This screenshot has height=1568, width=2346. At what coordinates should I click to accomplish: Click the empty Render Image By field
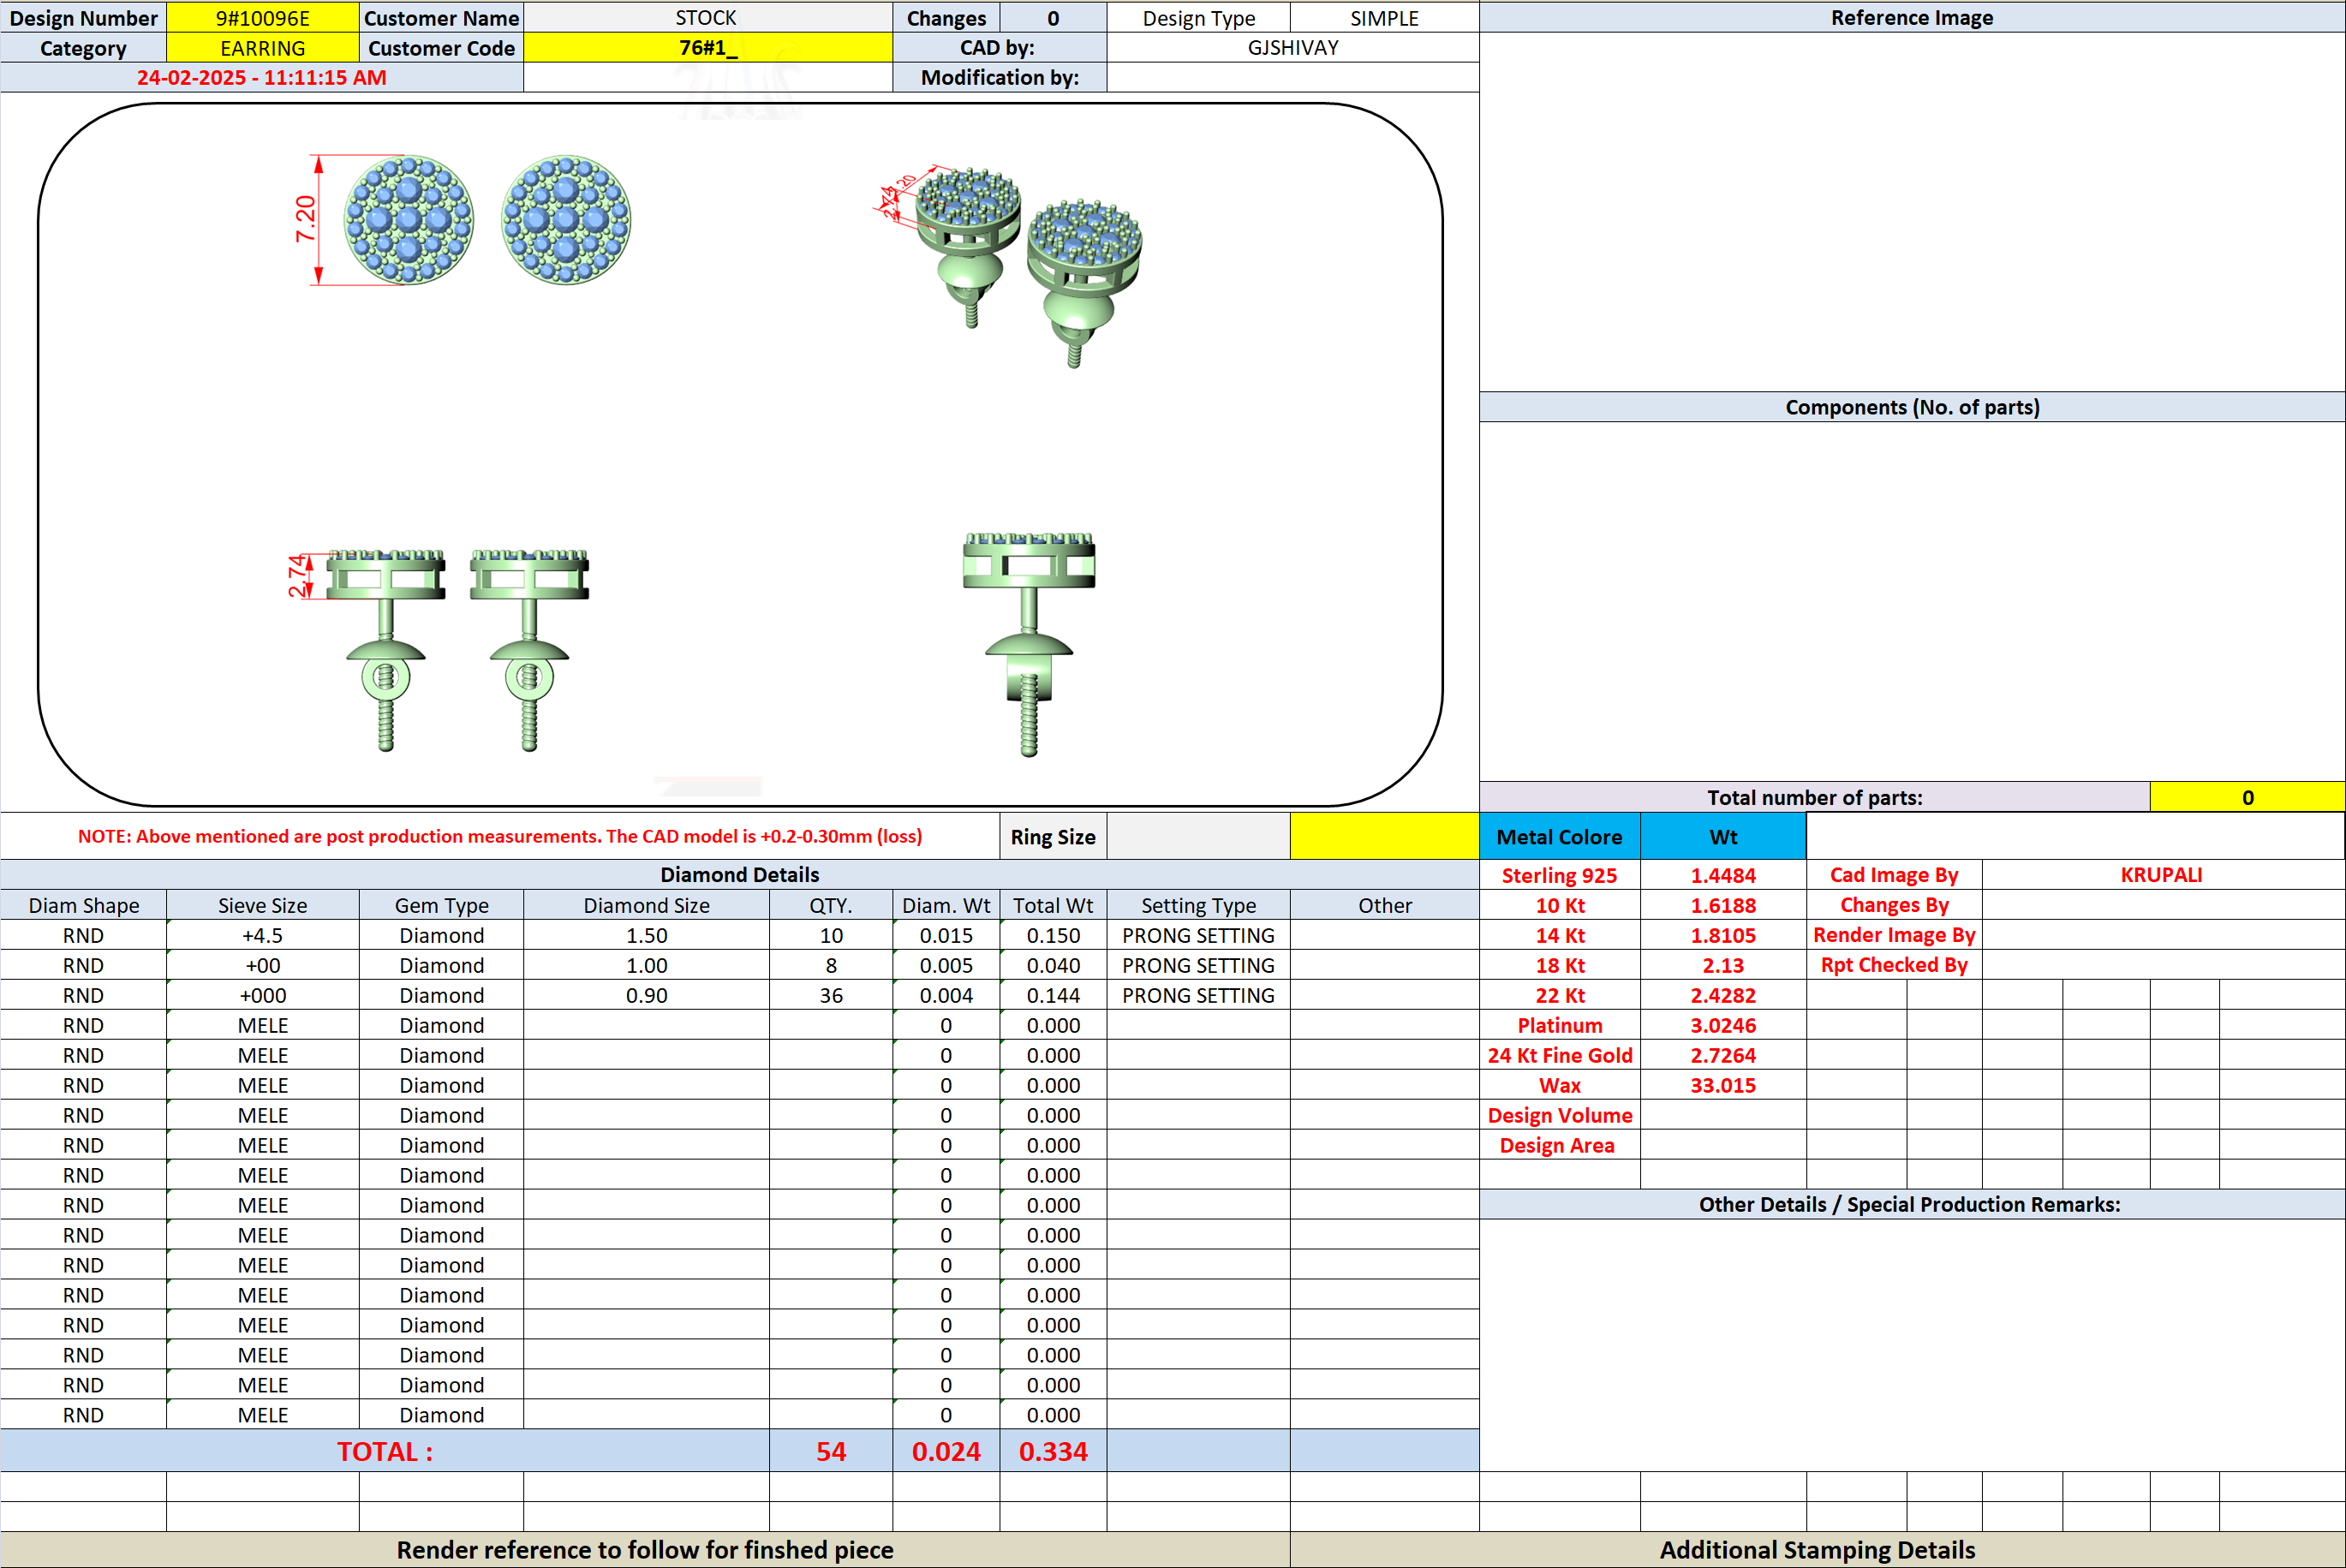click(x=2162, y=935)
